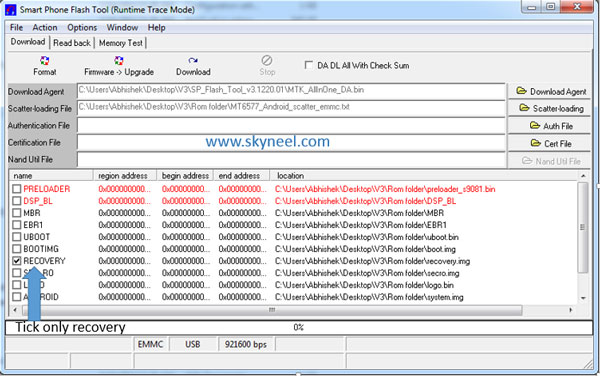
Task: Tick the UBOOT checkbox
Action: click(16, 237)
